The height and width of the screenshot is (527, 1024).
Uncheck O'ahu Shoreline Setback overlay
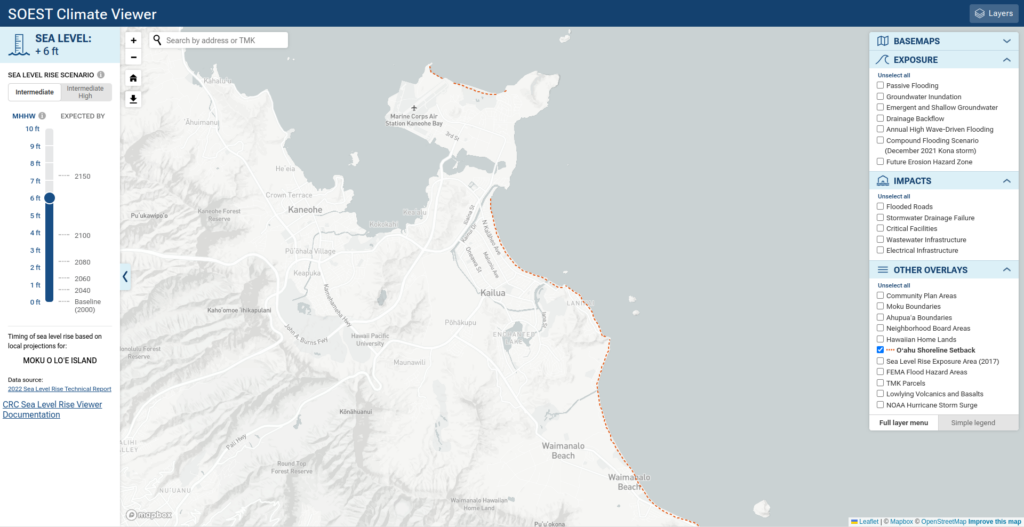pos(880,350)
